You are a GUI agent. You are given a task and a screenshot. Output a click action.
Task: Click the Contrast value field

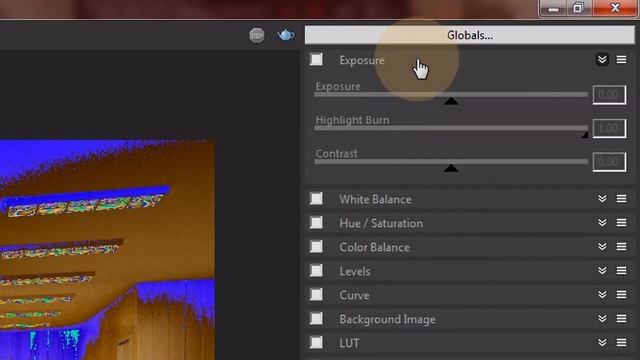(609, 162)
